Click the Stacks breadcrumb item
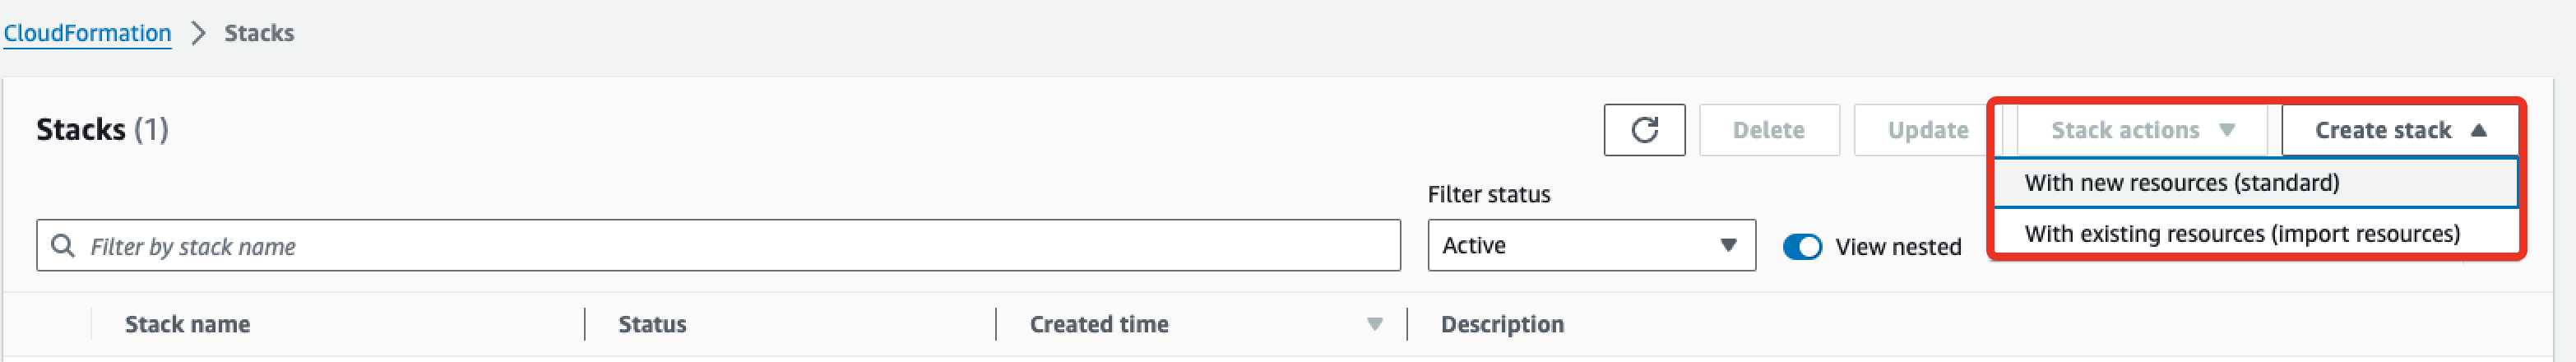The height and width of the screenshot is (362, 2576). pos(259,33)
